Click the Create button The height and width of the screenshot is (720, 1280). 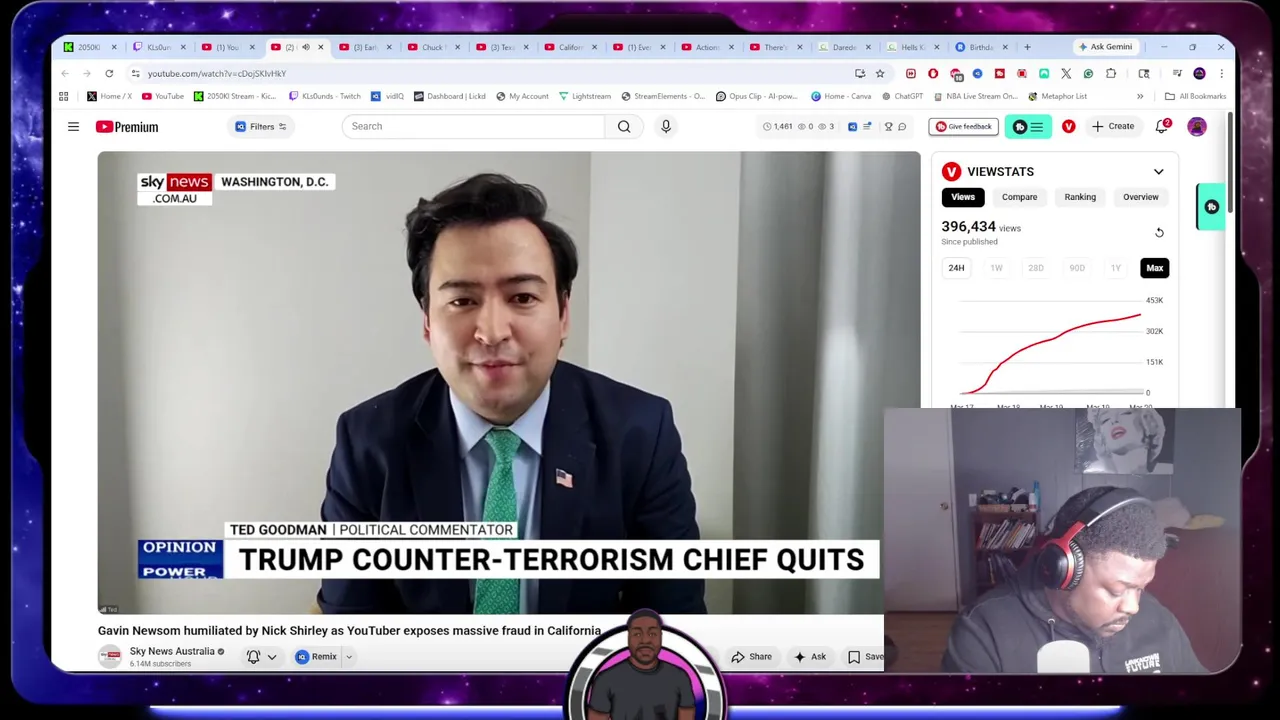(x=1113, y=127)
